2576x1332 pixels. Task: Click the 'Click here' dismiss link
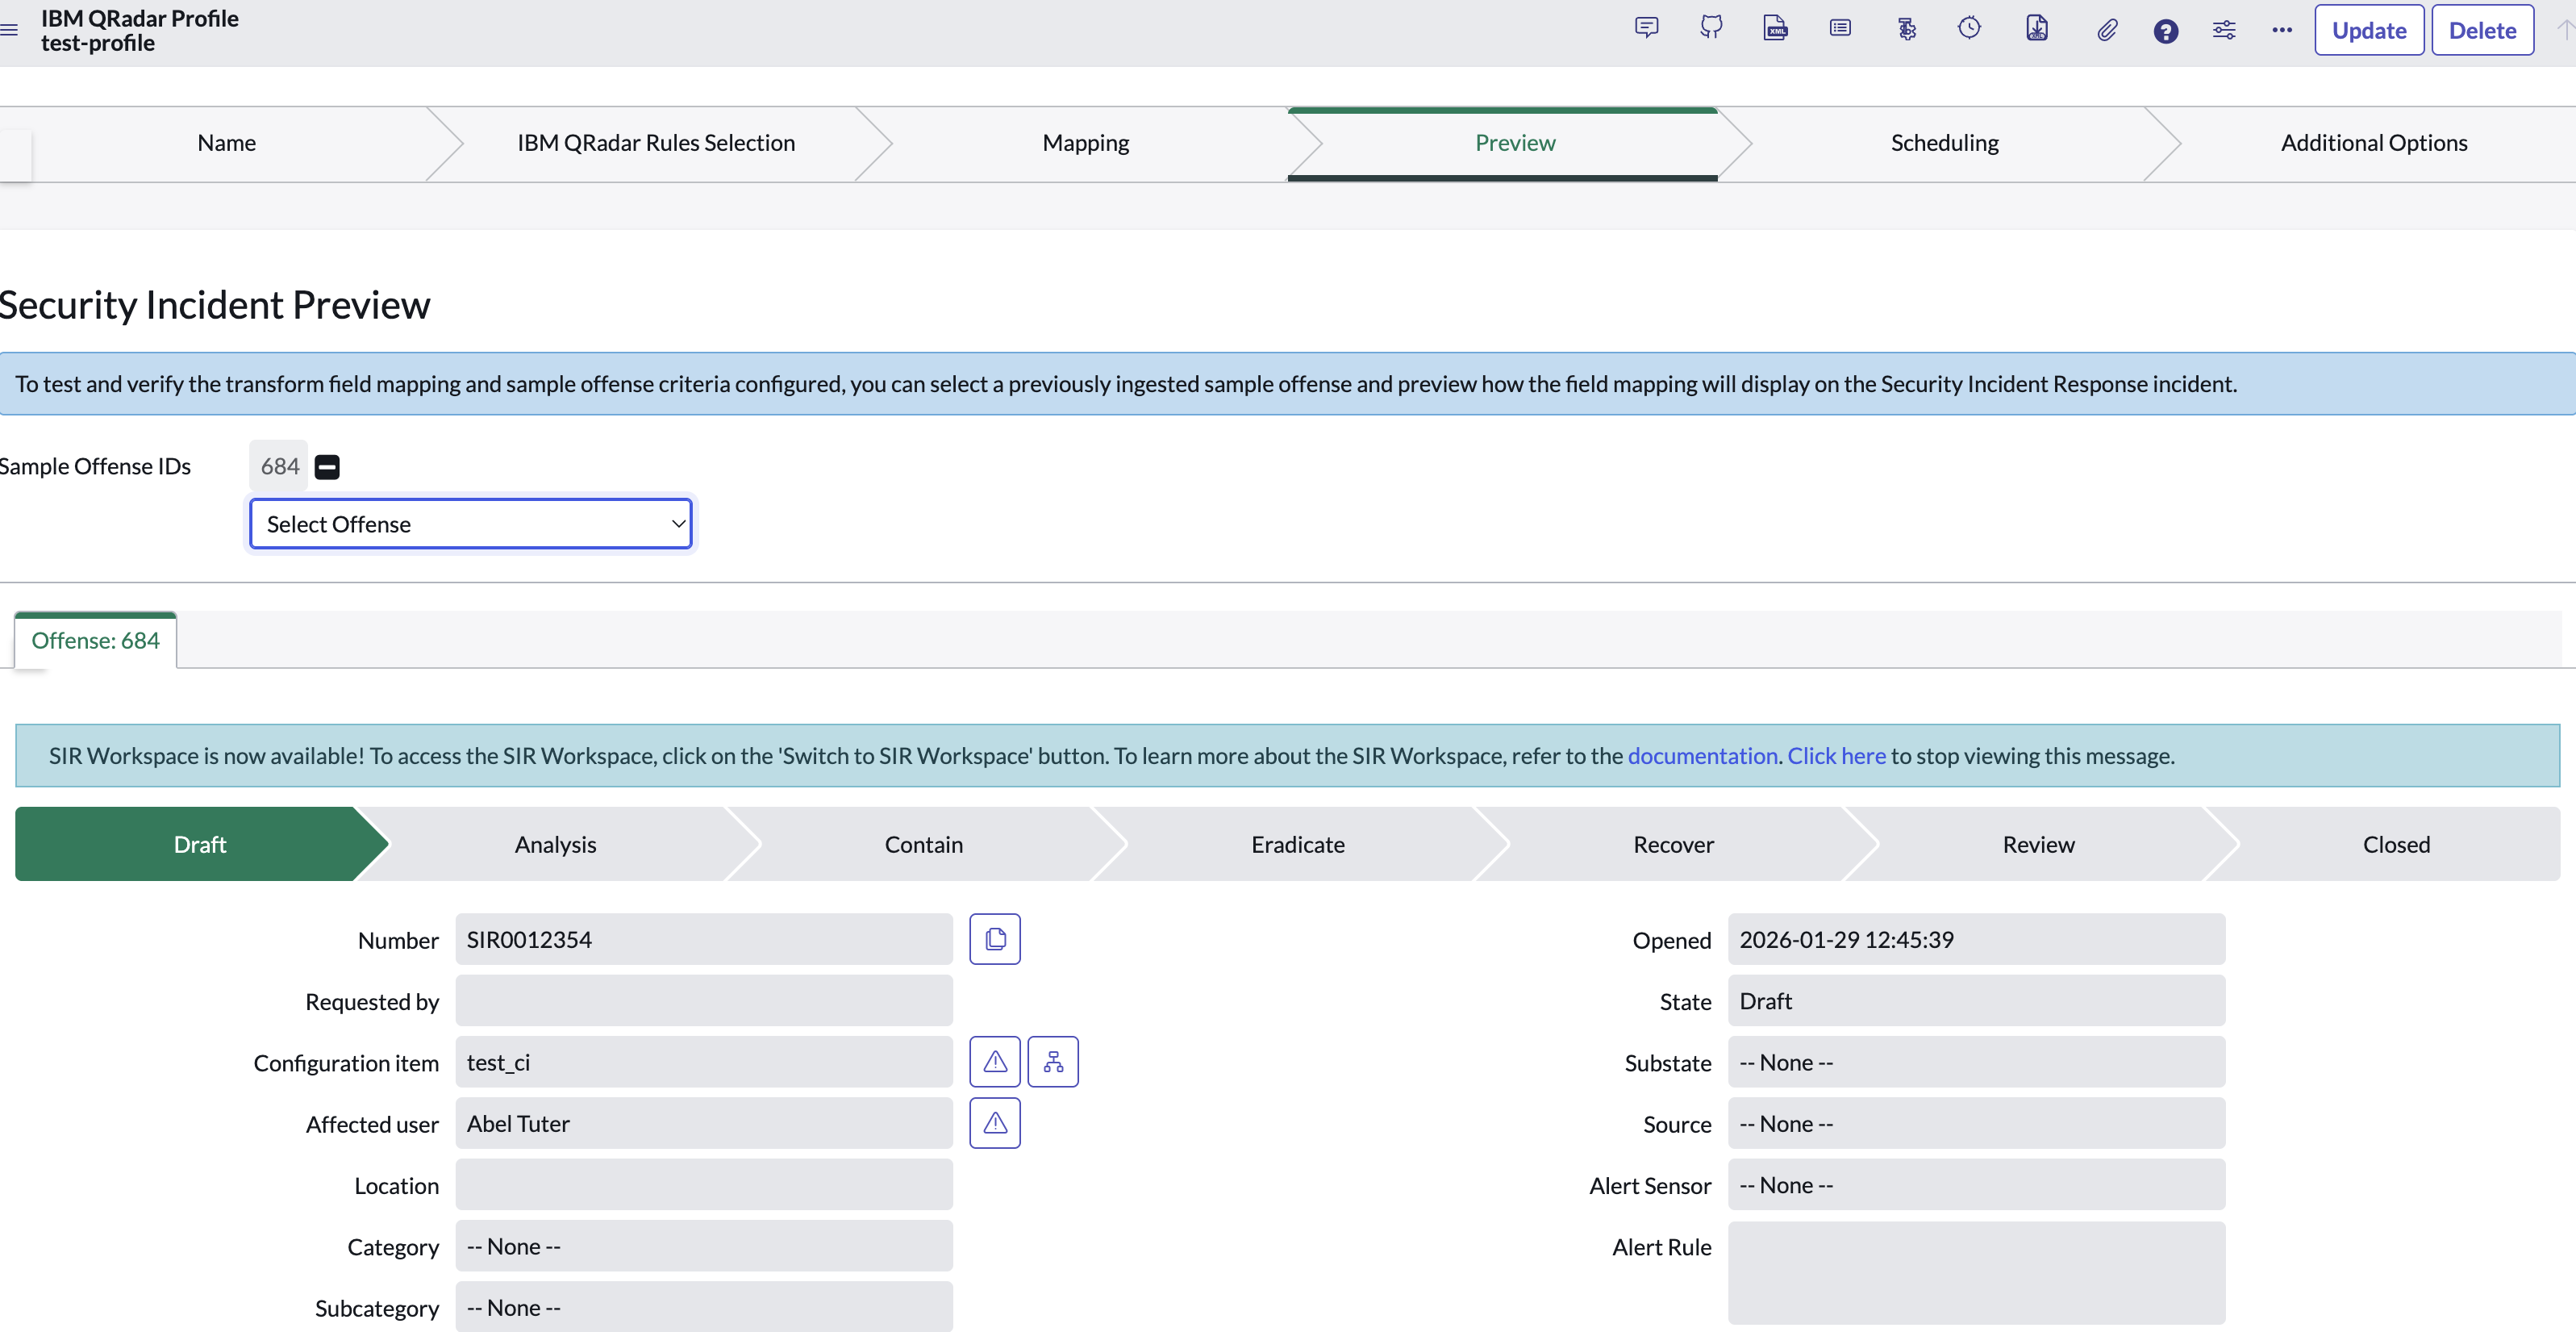[x=1836, y=756]
